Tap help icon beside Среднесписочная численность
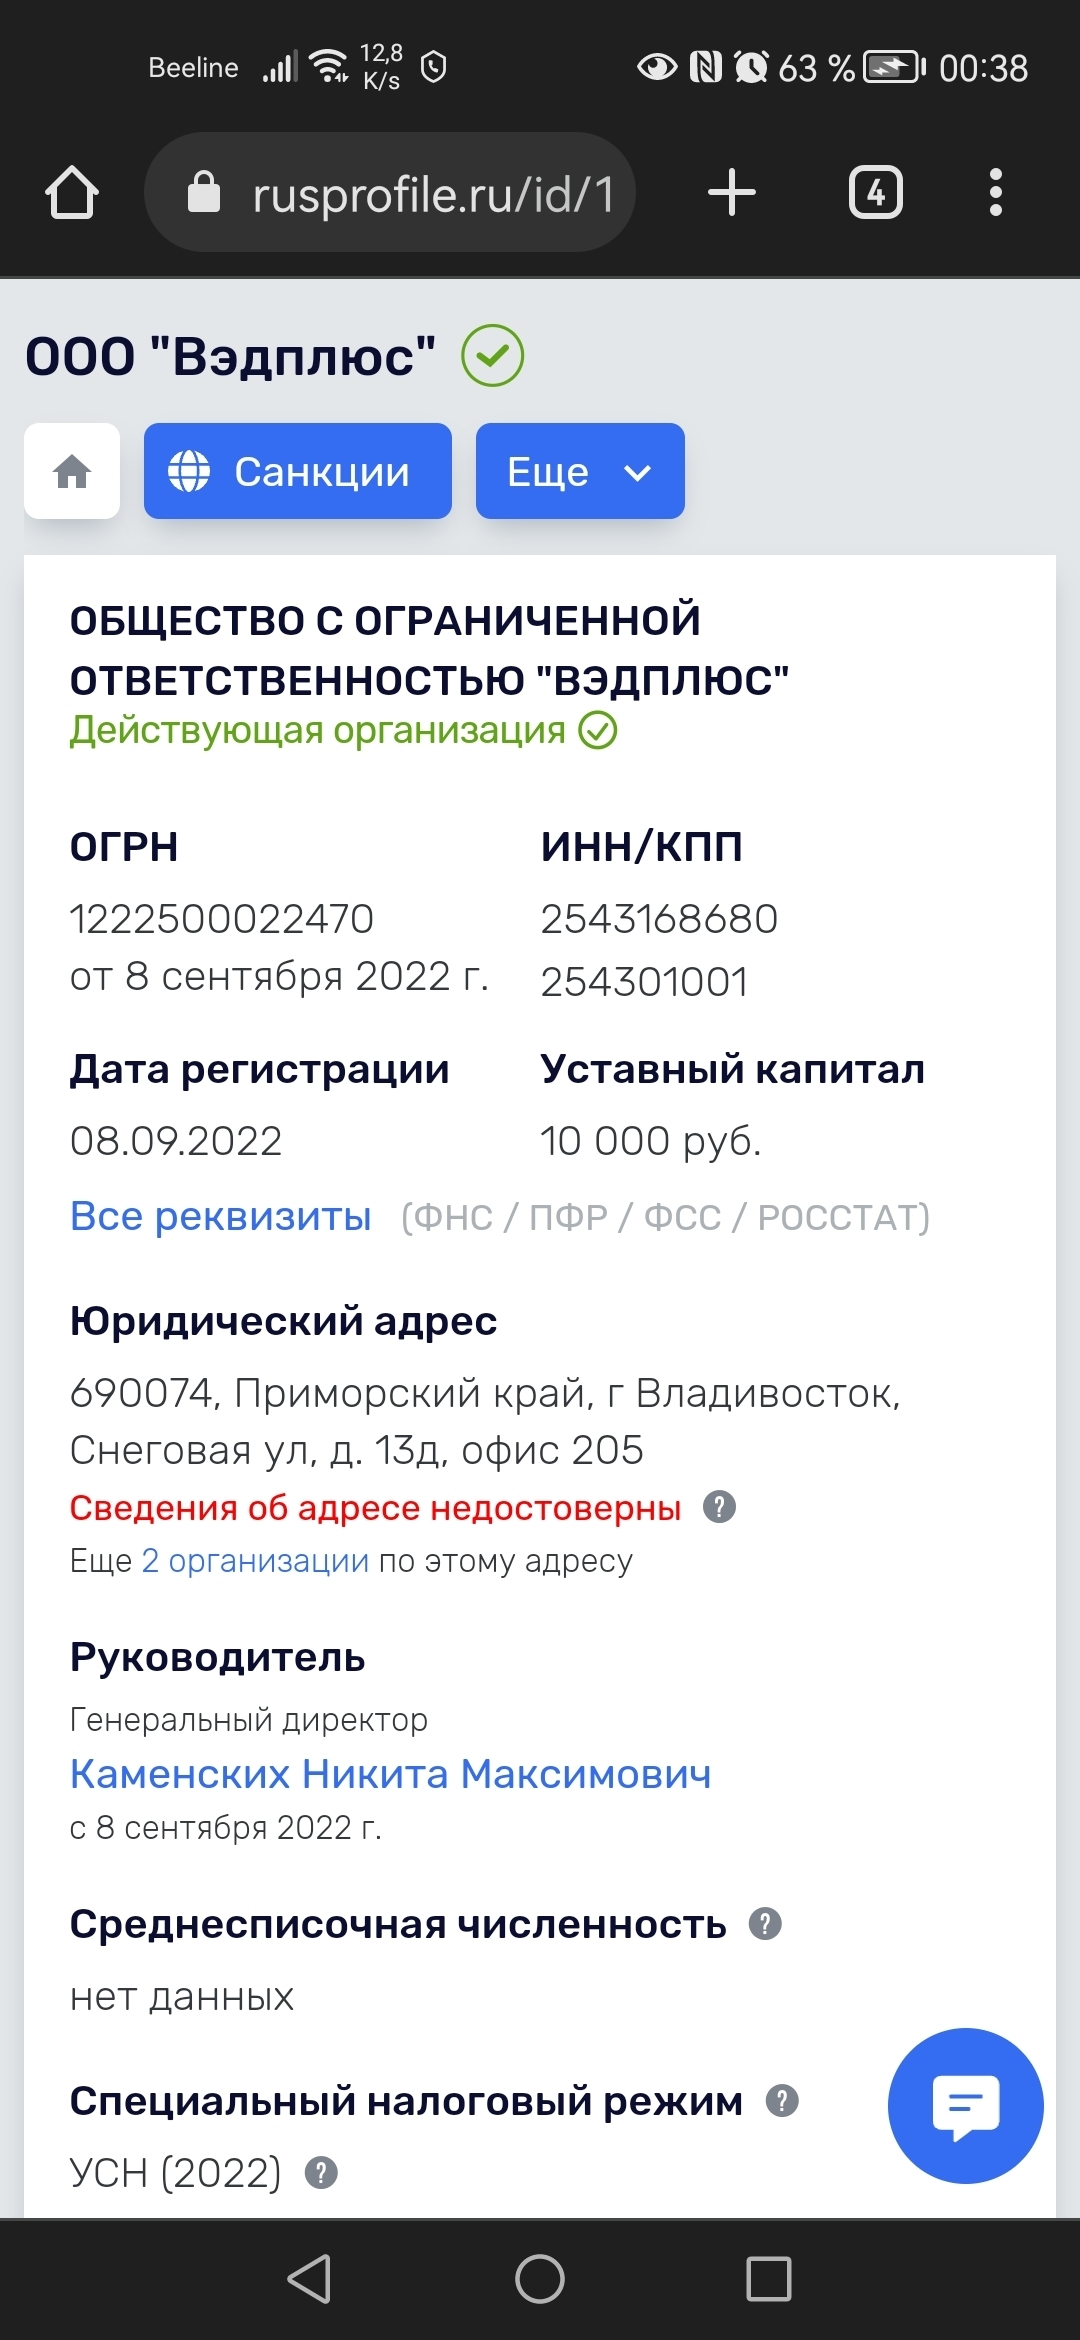Image resolution: width=1080 pixels, height=2340 pixels. 765,1923
